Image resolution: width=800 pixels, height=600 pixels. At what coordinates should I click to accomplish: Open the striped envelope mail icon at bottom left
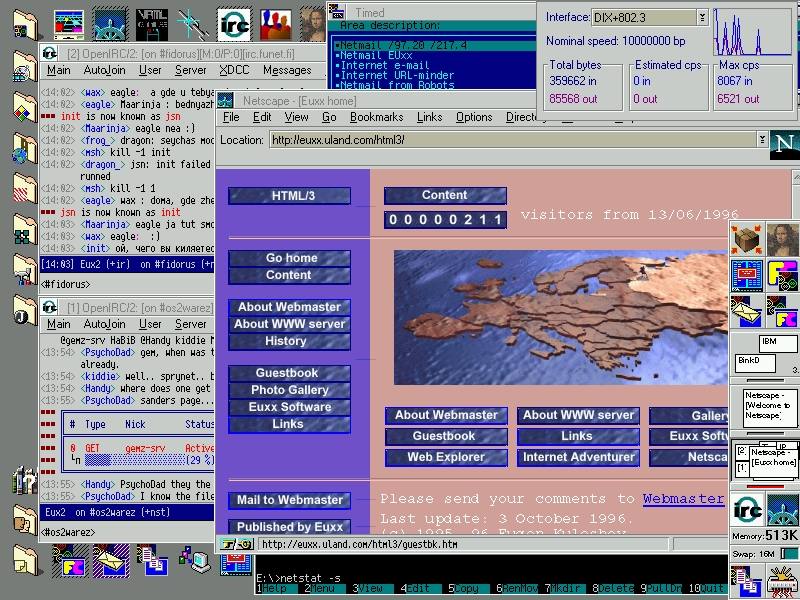click(110, 561)
